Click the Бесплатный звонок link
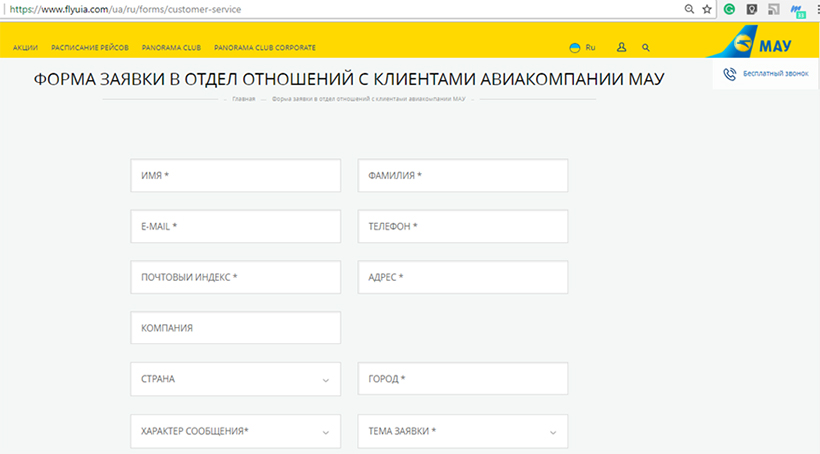Image resolution: width=820 pixels, height=454 pixels. tap(775, 74)
